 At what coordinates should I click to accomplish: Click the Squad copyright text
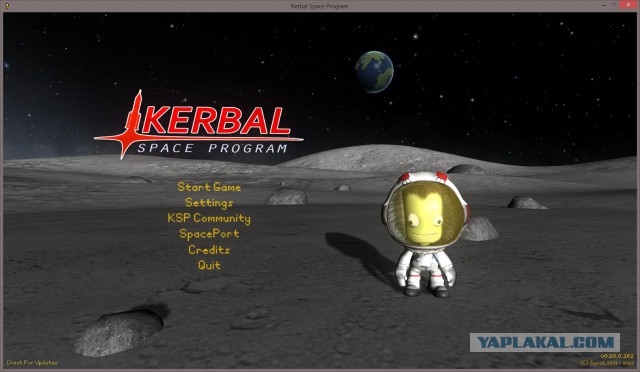point(607,363)
